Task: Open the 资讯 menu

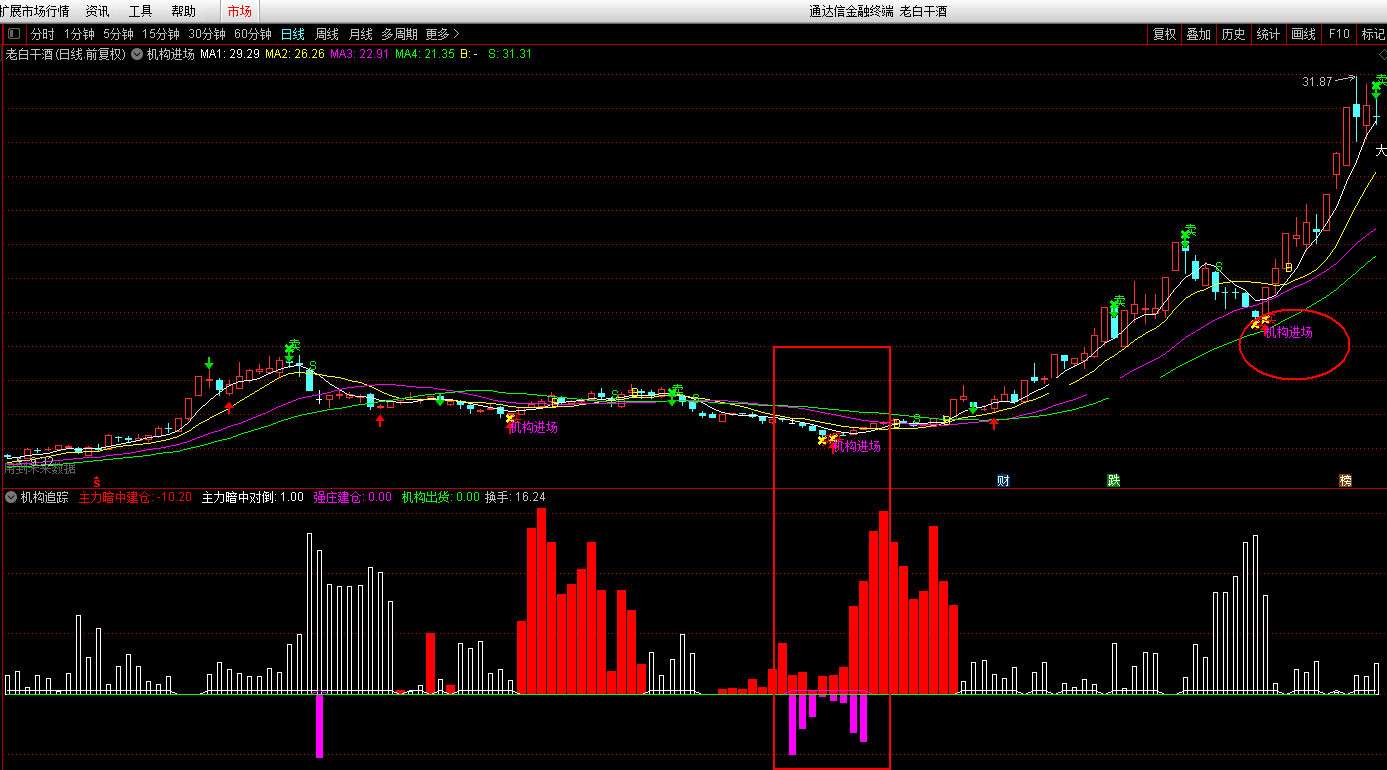Action: (x=97, y=11)
